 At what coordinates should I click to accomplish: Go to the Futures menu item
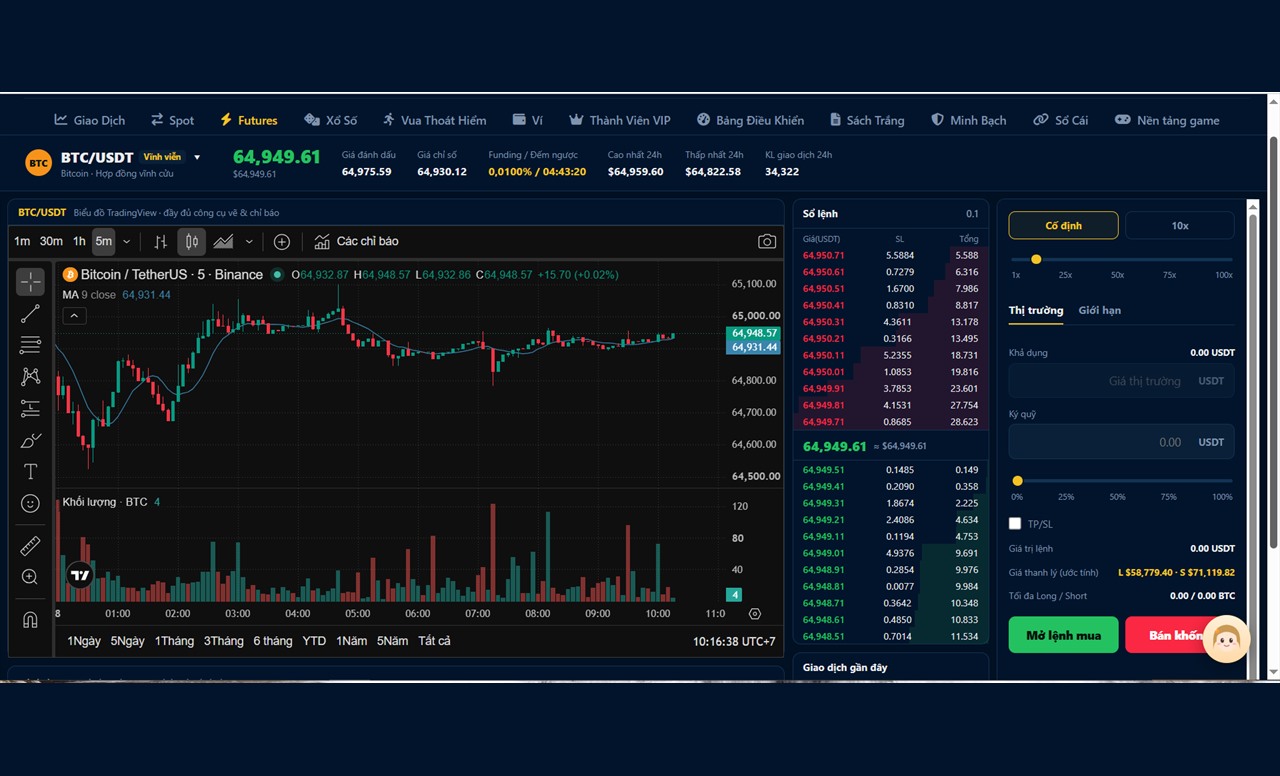(x=248, y=120)
